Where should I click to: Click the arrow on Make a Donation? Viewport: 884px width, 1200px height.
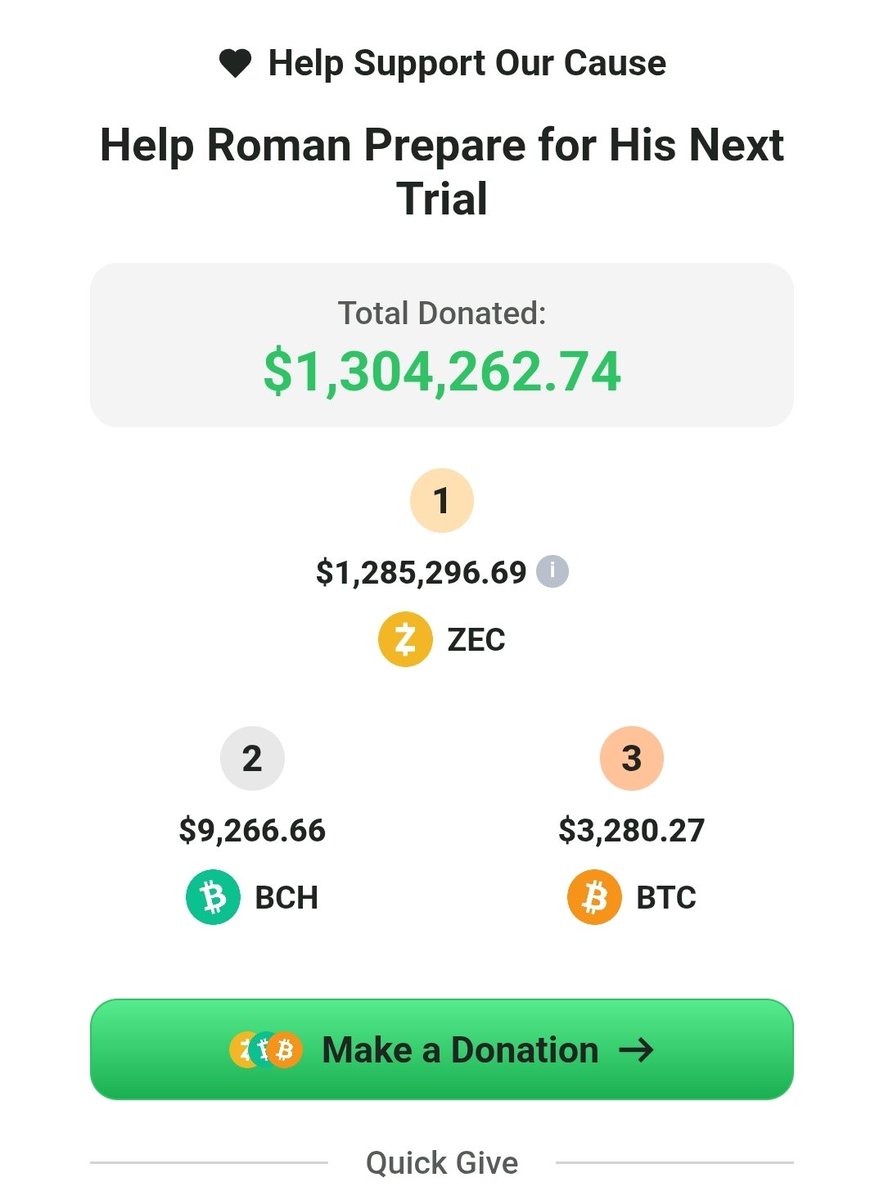click(x=636, y=1050)
